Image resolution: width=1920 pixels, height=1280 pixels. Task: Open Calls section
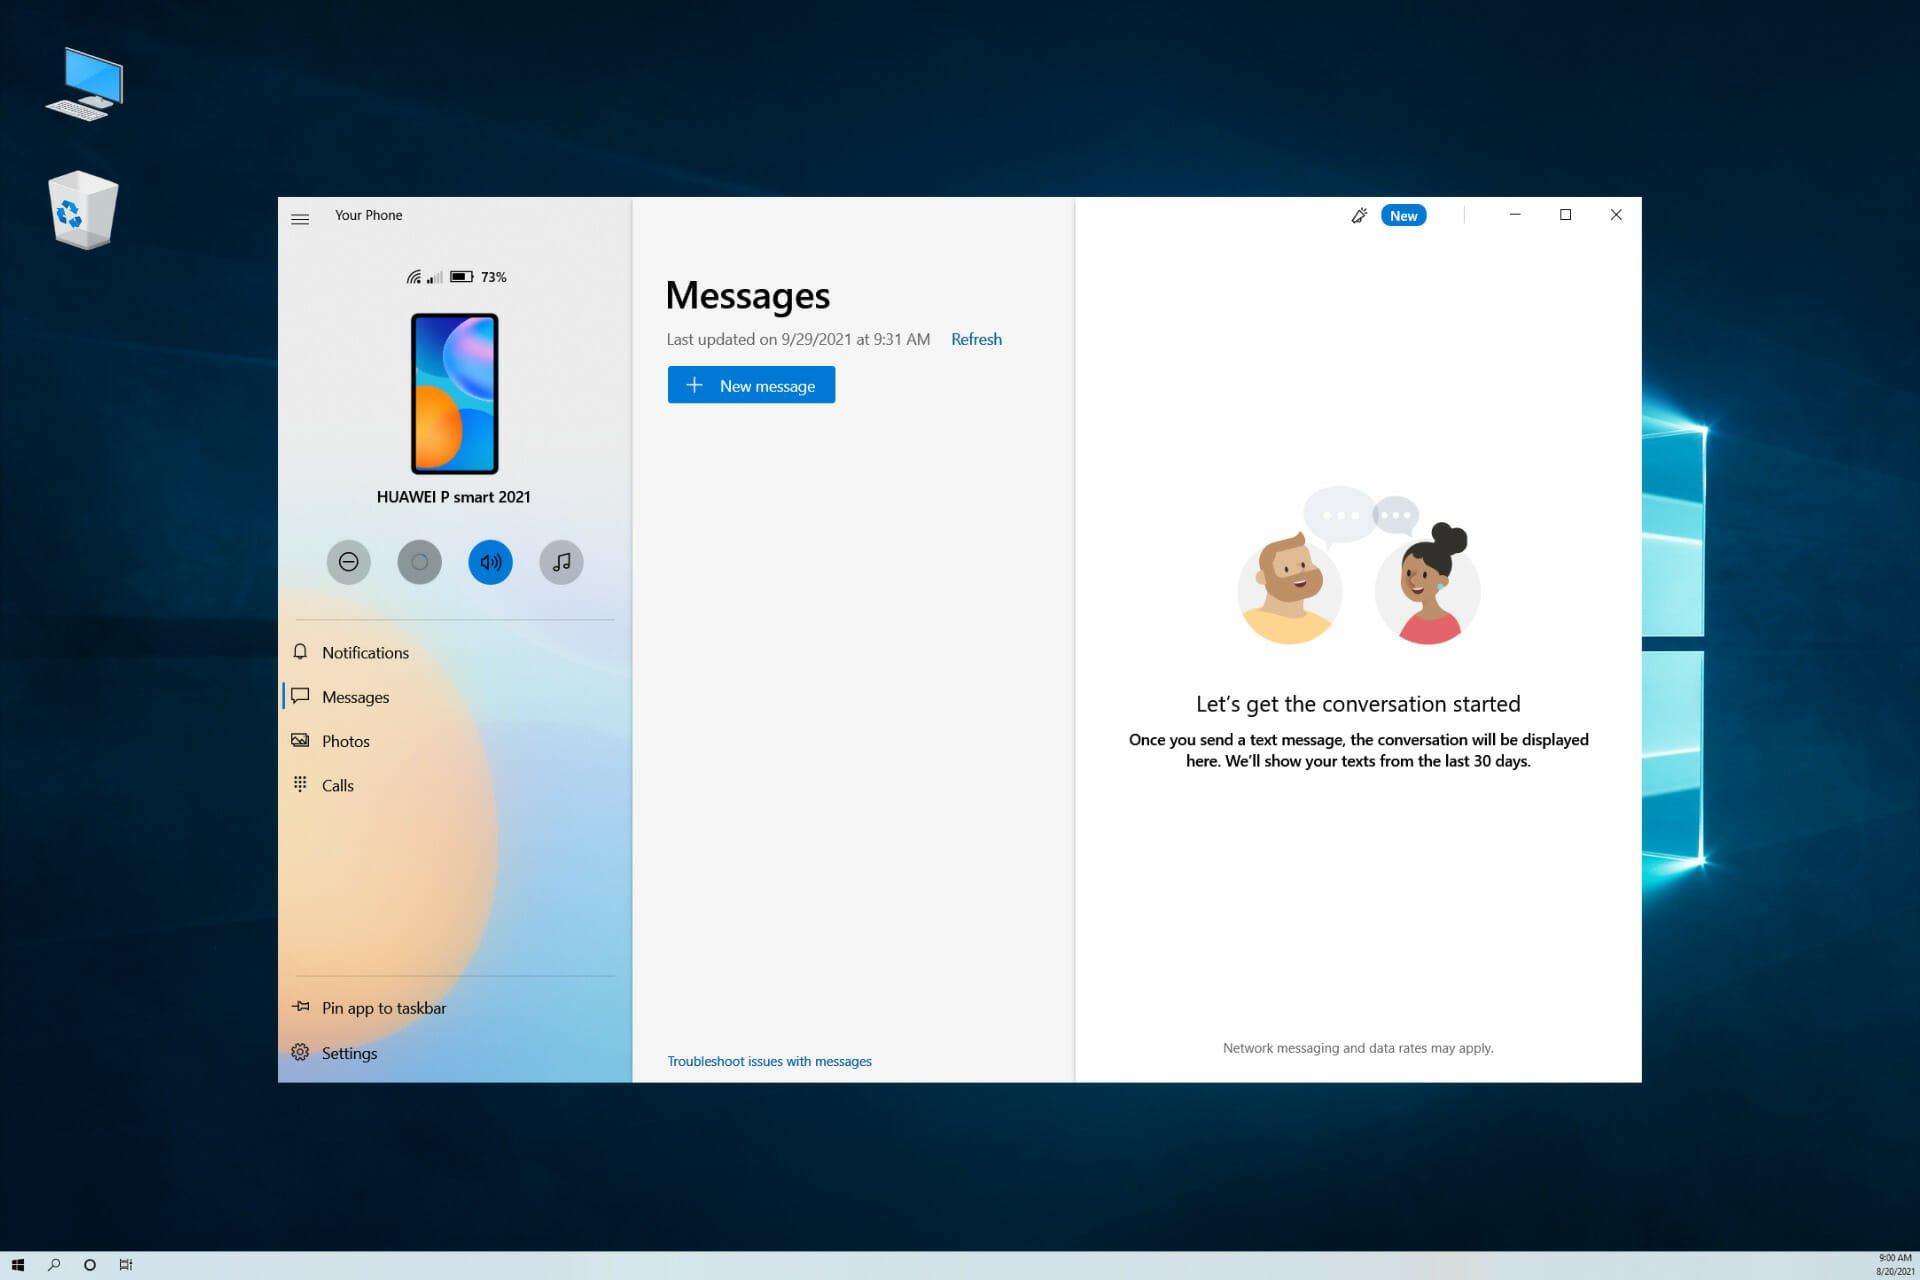click(455, 785)
